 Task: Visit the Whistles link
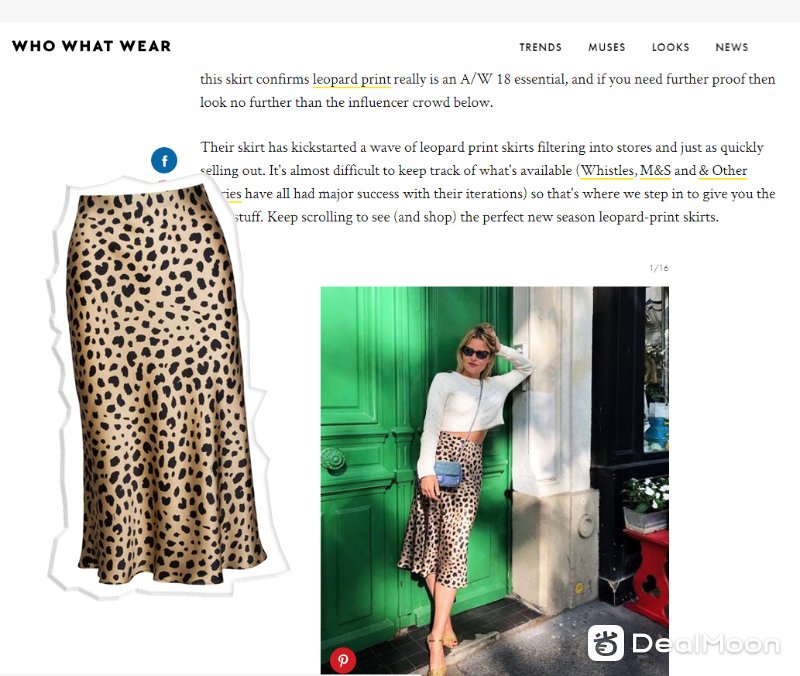(607, 170)
